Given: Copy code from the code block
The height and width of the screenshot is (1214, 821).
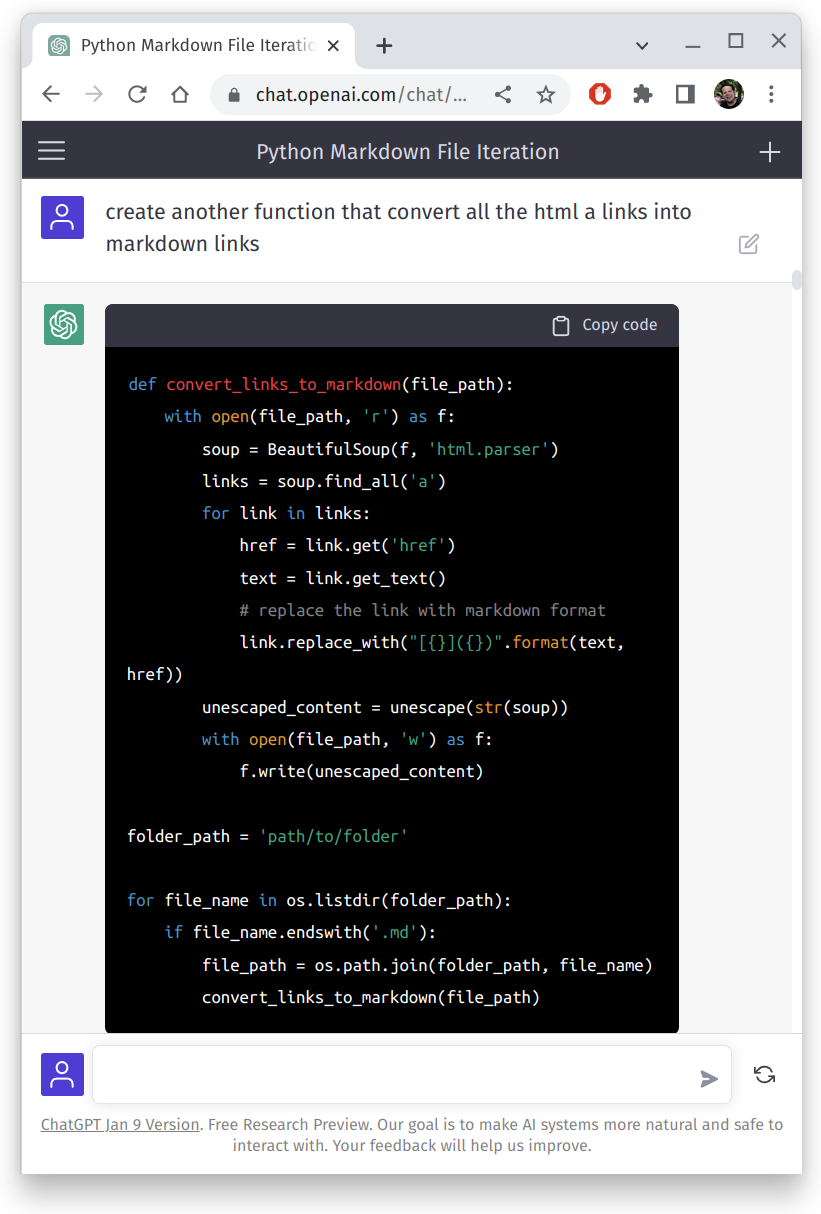Looking at the screenshot, I should 605,325.
